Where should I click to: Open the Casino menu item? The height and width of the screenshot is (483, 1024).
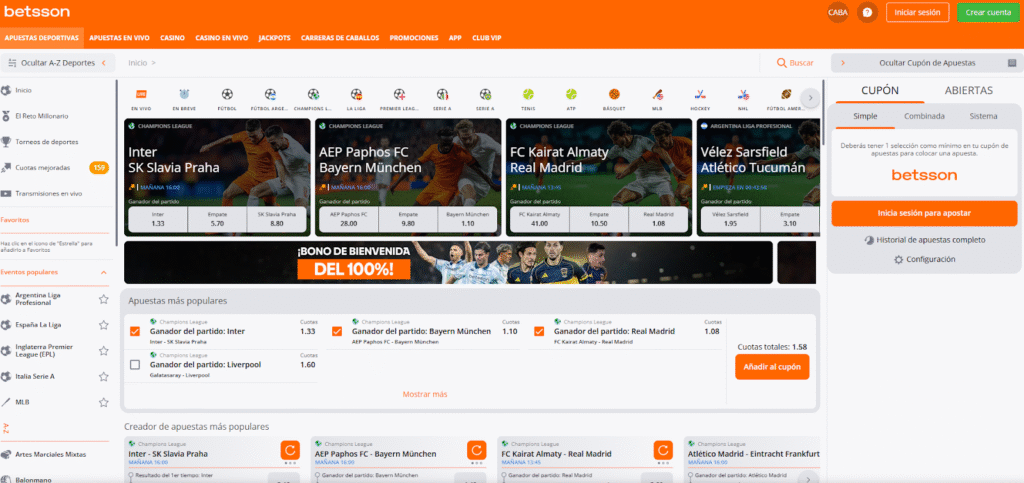pyautogui.click(x=172, y=38)
